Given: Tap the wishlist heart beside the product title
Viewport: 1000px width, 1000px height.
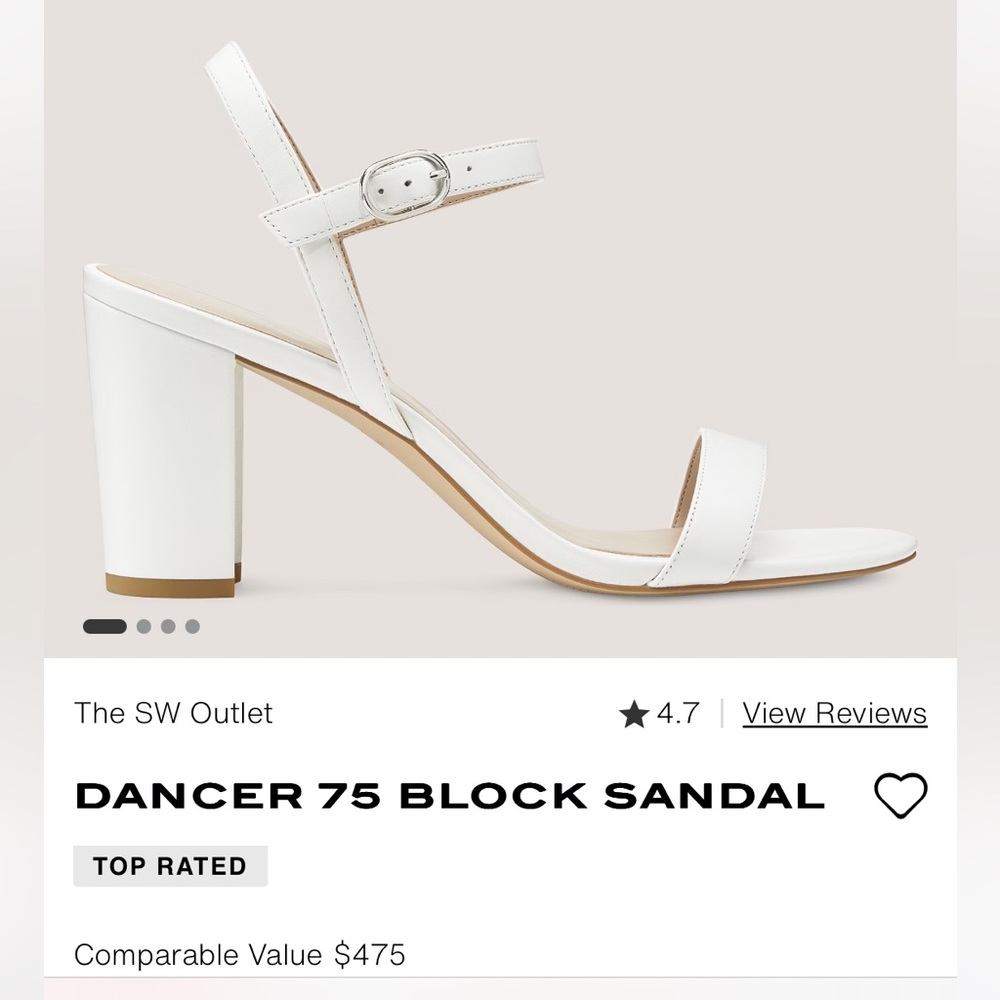Looking at the screenshot, I should 899,795.
